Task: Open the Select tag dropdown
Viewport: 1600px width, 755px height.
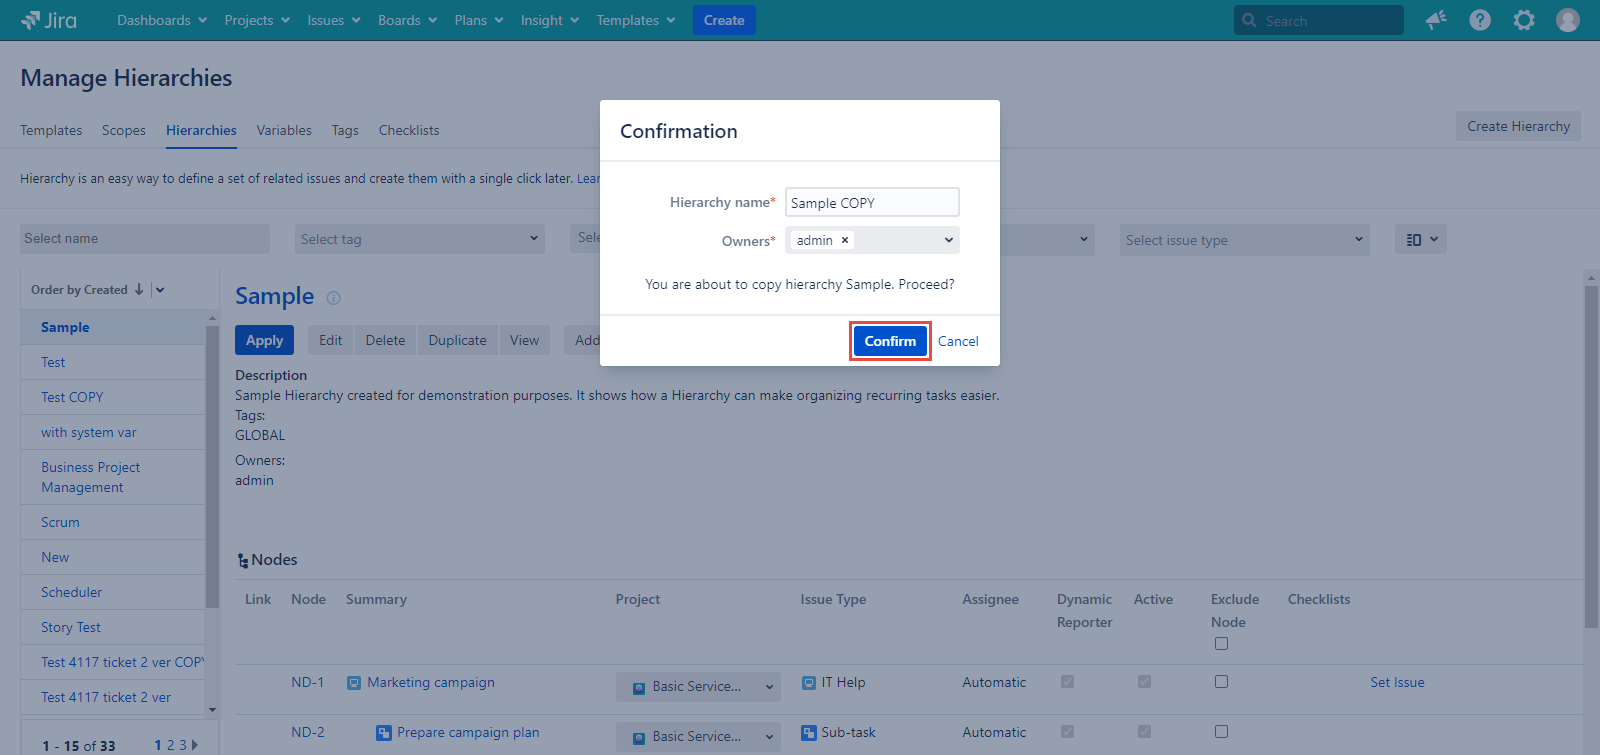Action: (420, 239)
